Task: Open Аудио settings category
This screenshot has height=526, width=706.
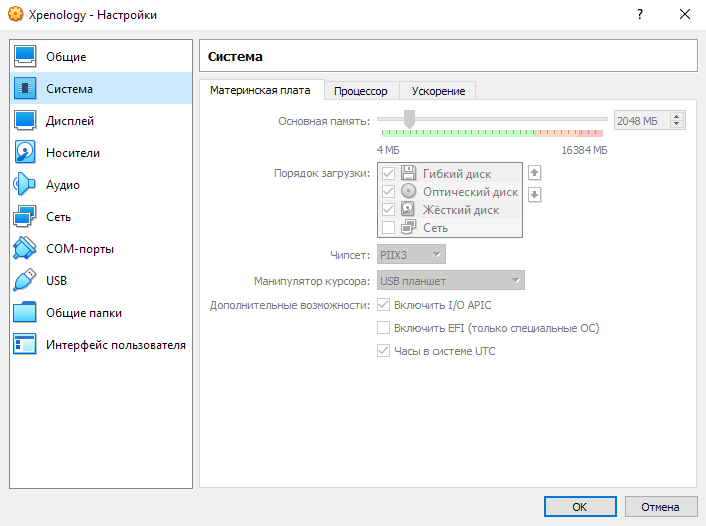Action: [x=101, y=184]
